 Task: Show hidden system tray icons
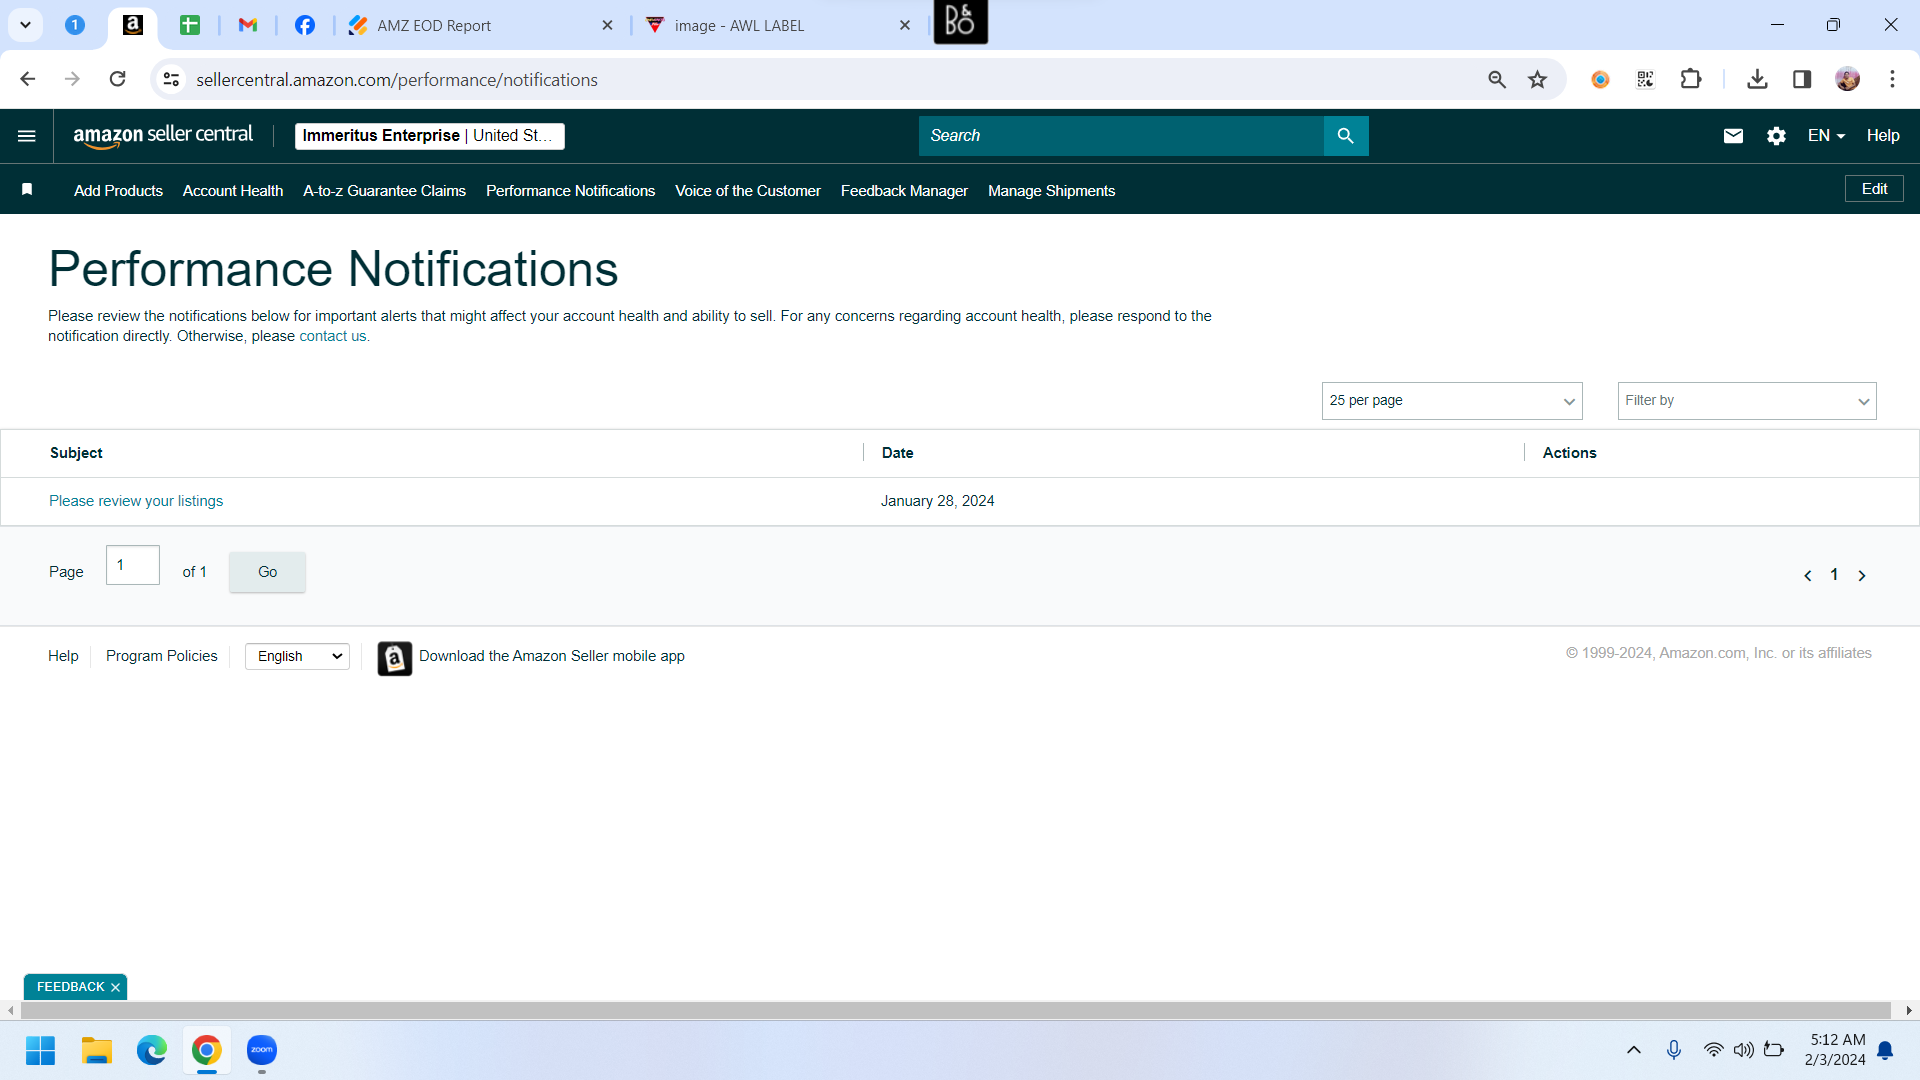tap(1634, 1050)
